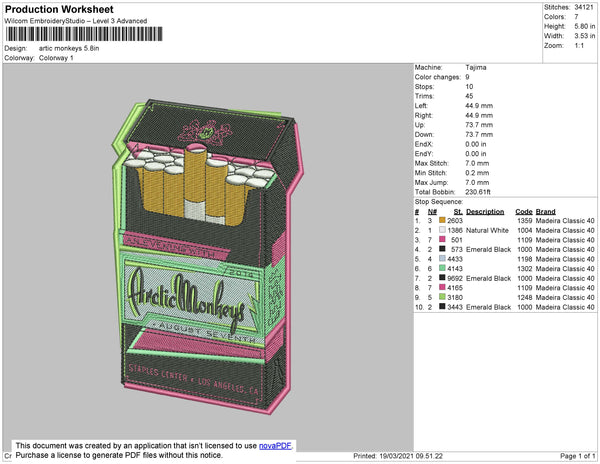The height and width of the screenshot is (464, 600).
Task: Click the Color changes value 9
Action: pyautogui.click(x=467, y=77)
